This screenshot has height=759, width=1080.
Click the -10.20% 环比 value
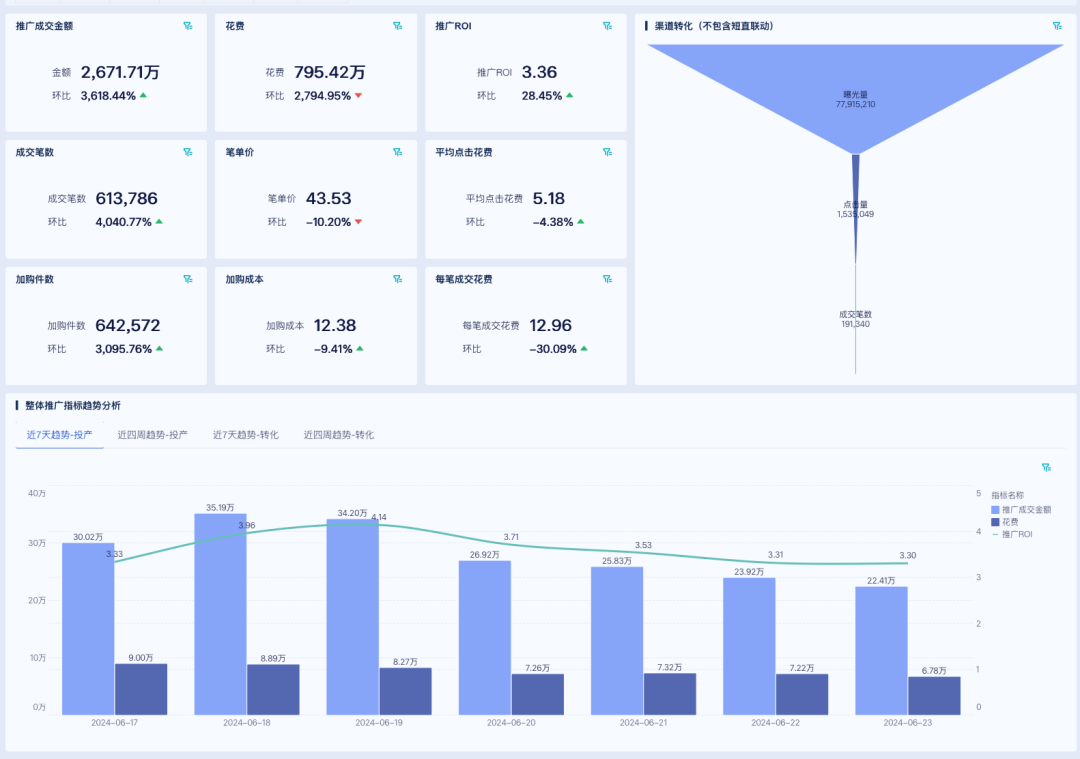click(329, 222)
